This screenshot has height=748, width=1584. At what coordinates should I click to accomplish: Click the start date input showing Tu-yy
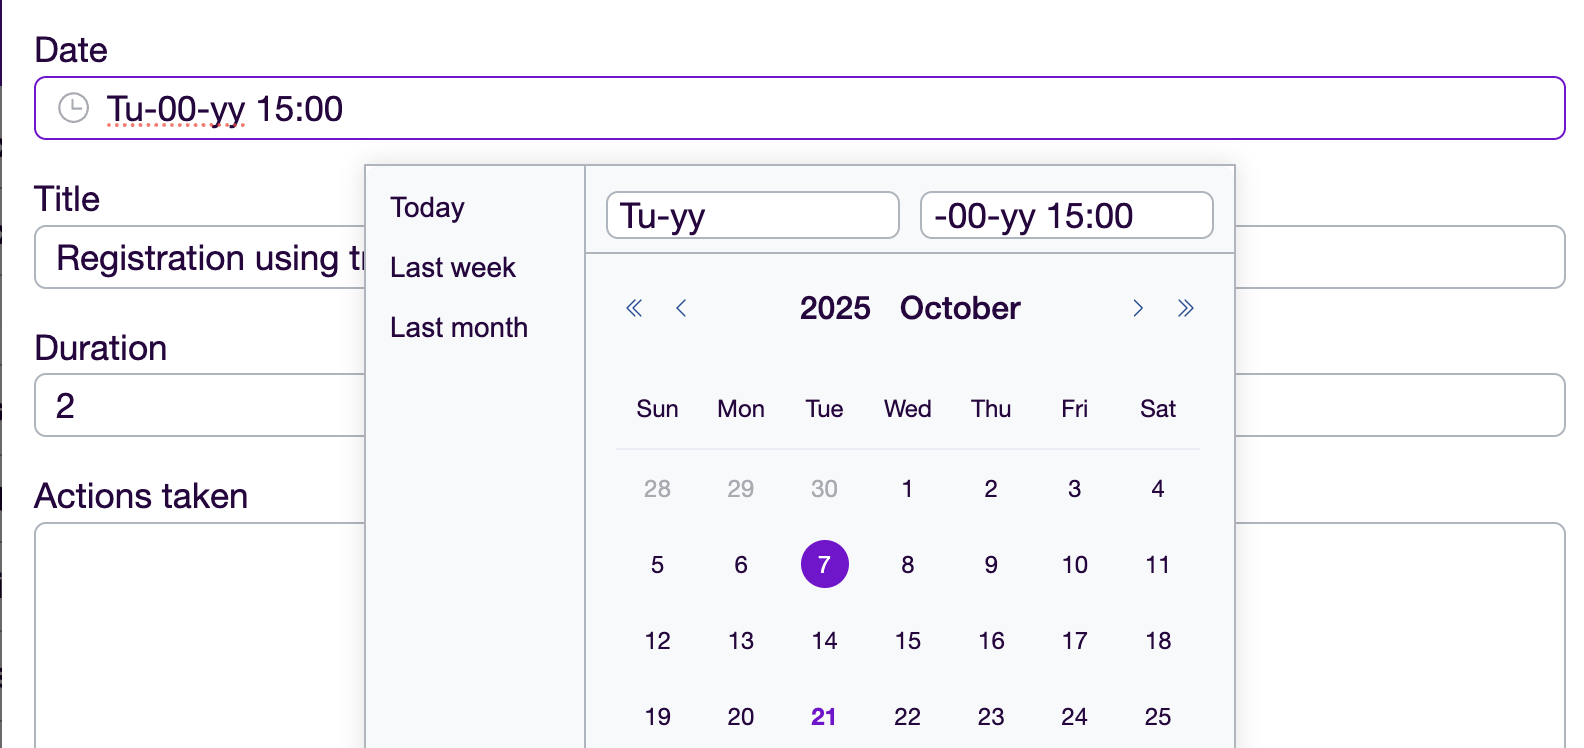pyautogui.click(x=752, y=216)
